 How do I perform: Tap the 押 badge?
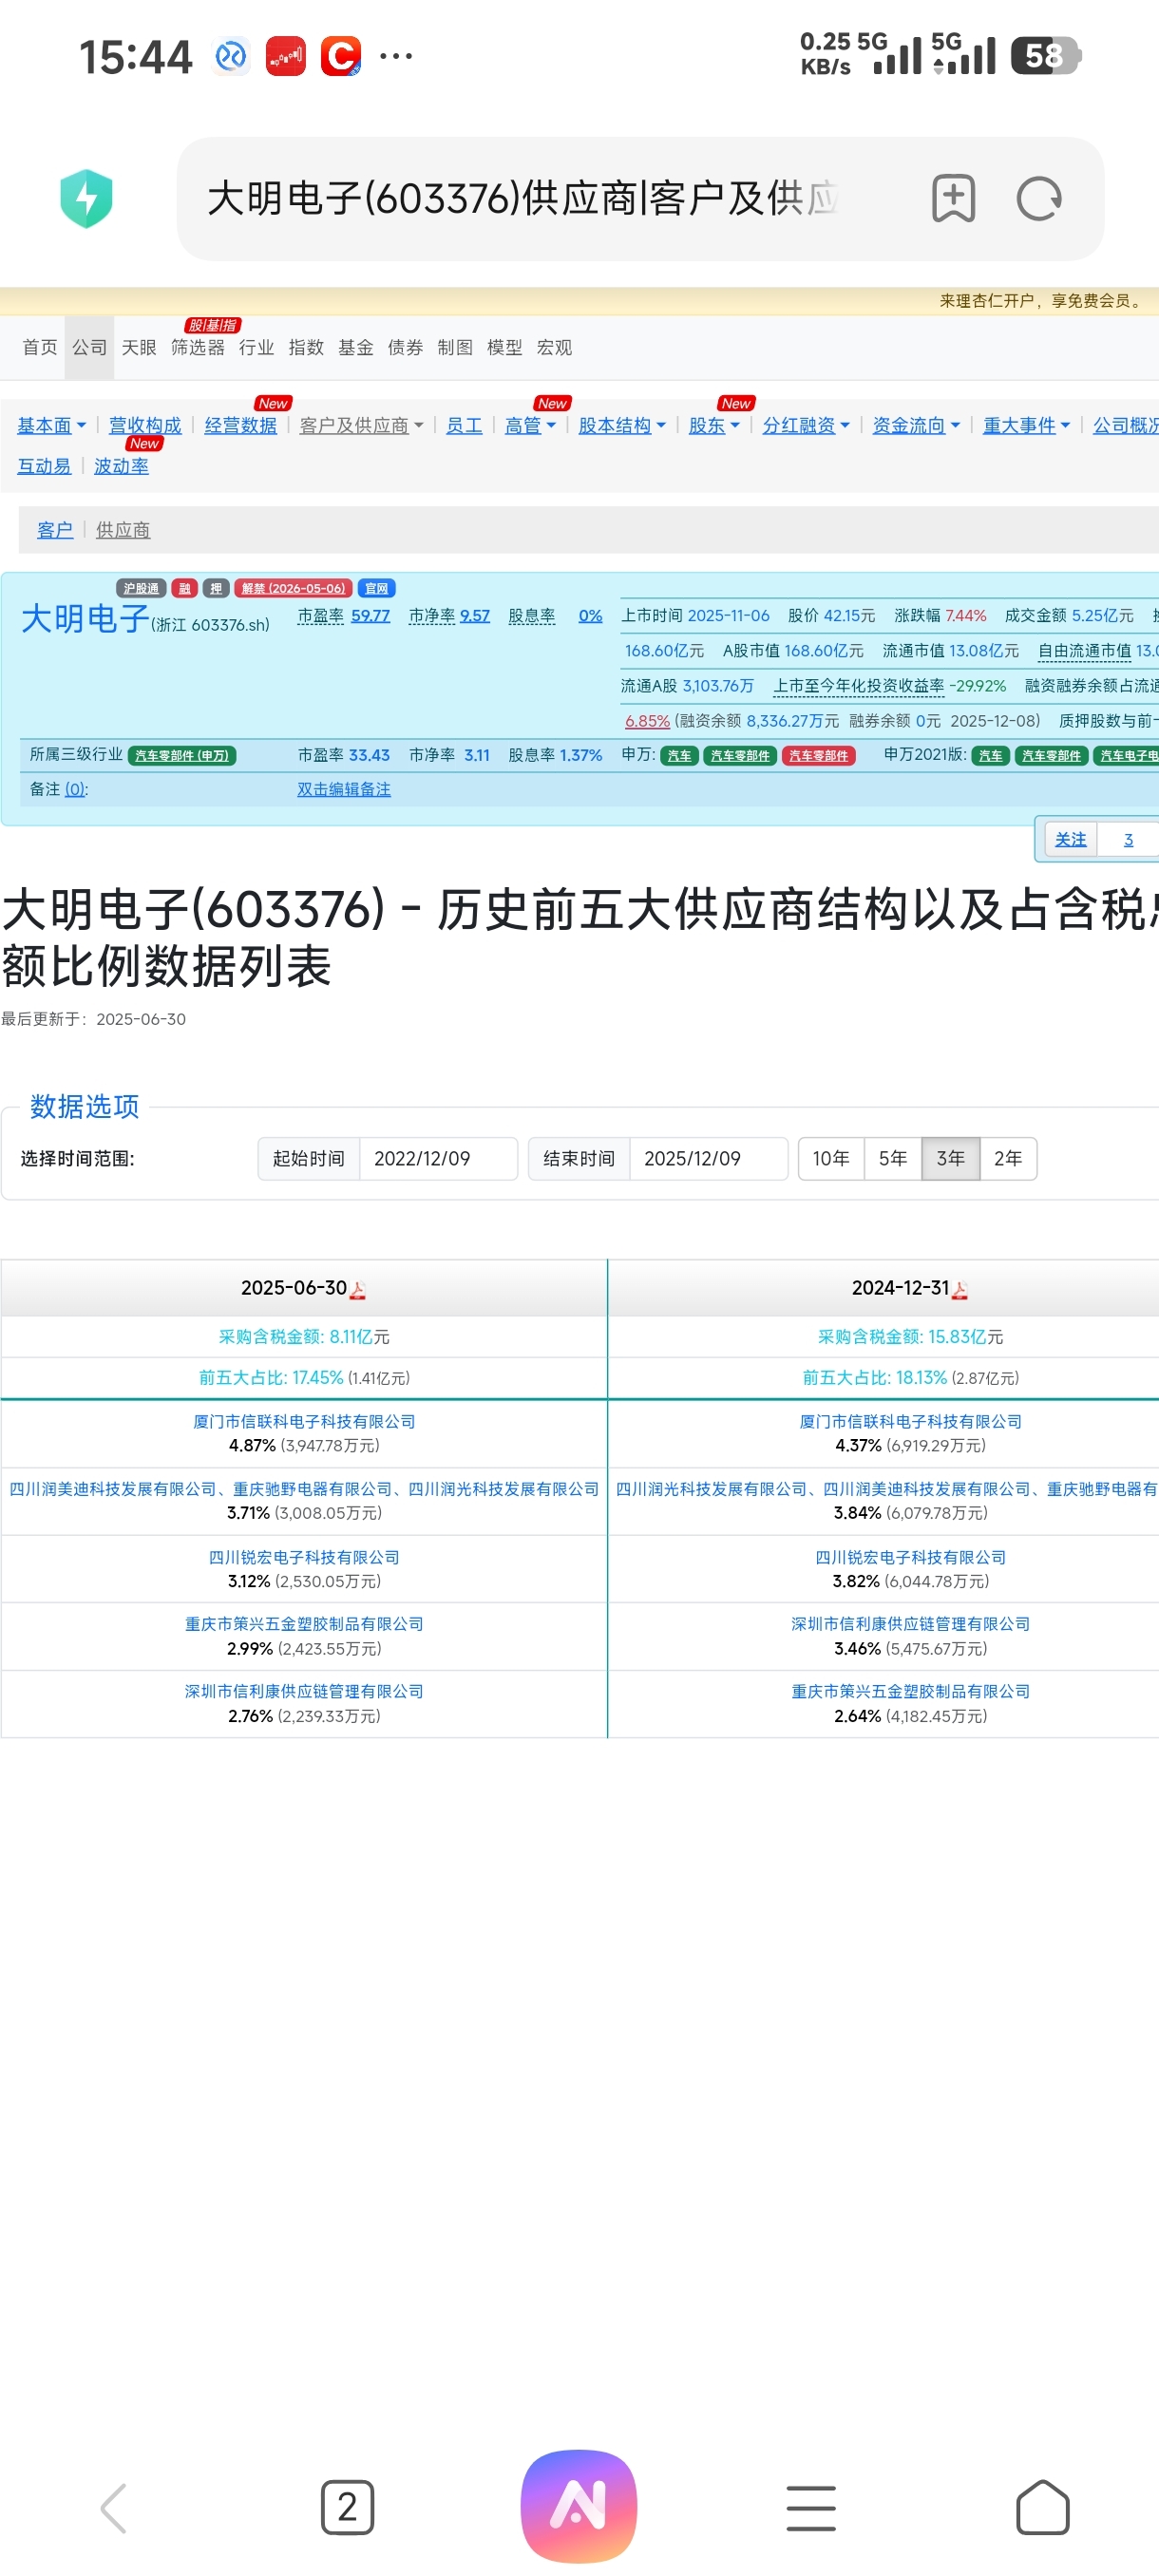tap(216, 588)
